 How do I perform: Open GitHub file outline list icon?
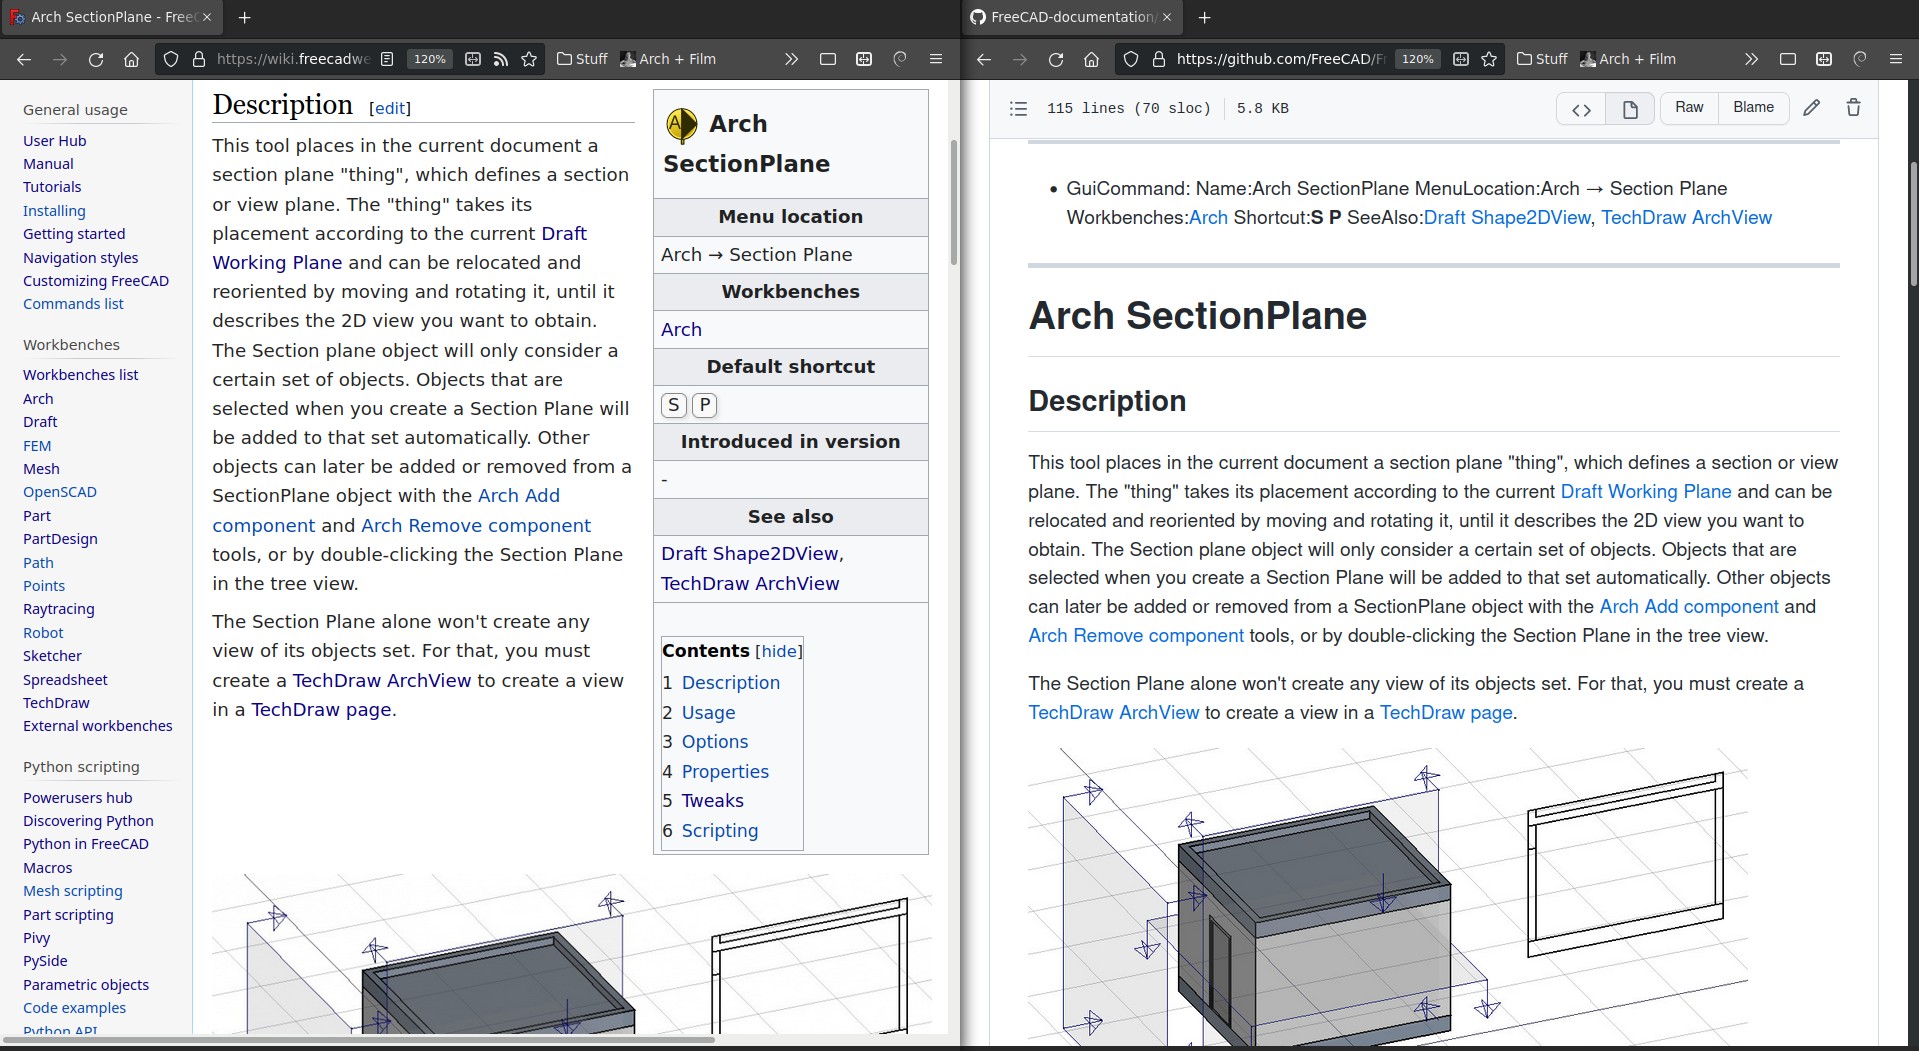tap(1018, 108)
